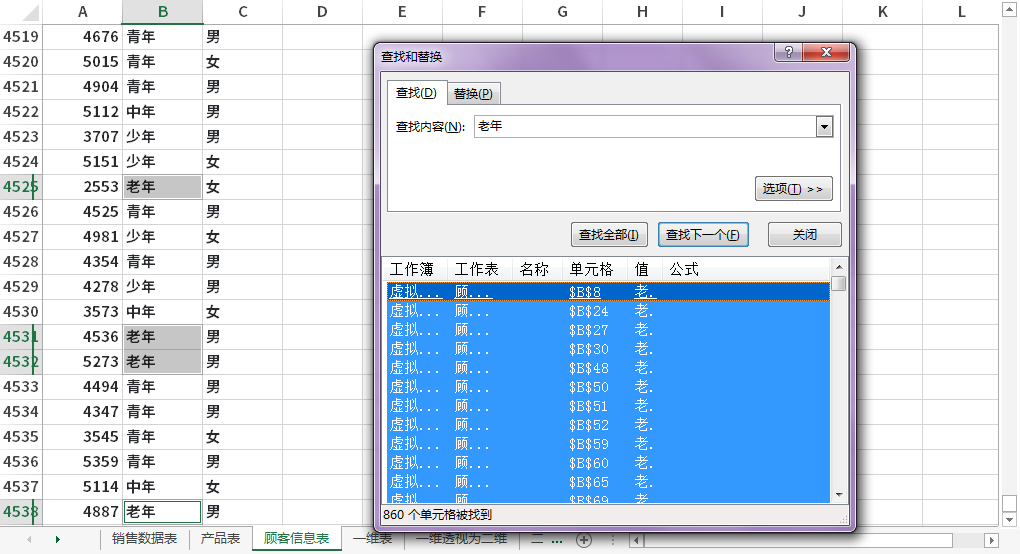Viewport: 1020px width, 554px height.
Task: Click the results list scrollbar thumb
Action: click(839, 284)
